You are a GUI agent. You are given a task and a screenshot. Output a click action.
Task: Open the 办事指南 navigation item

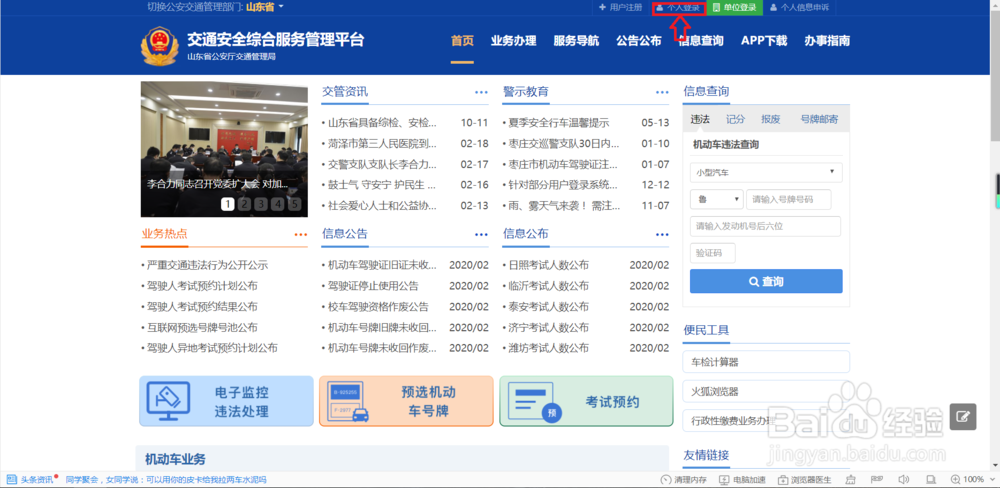pos(827,41)
